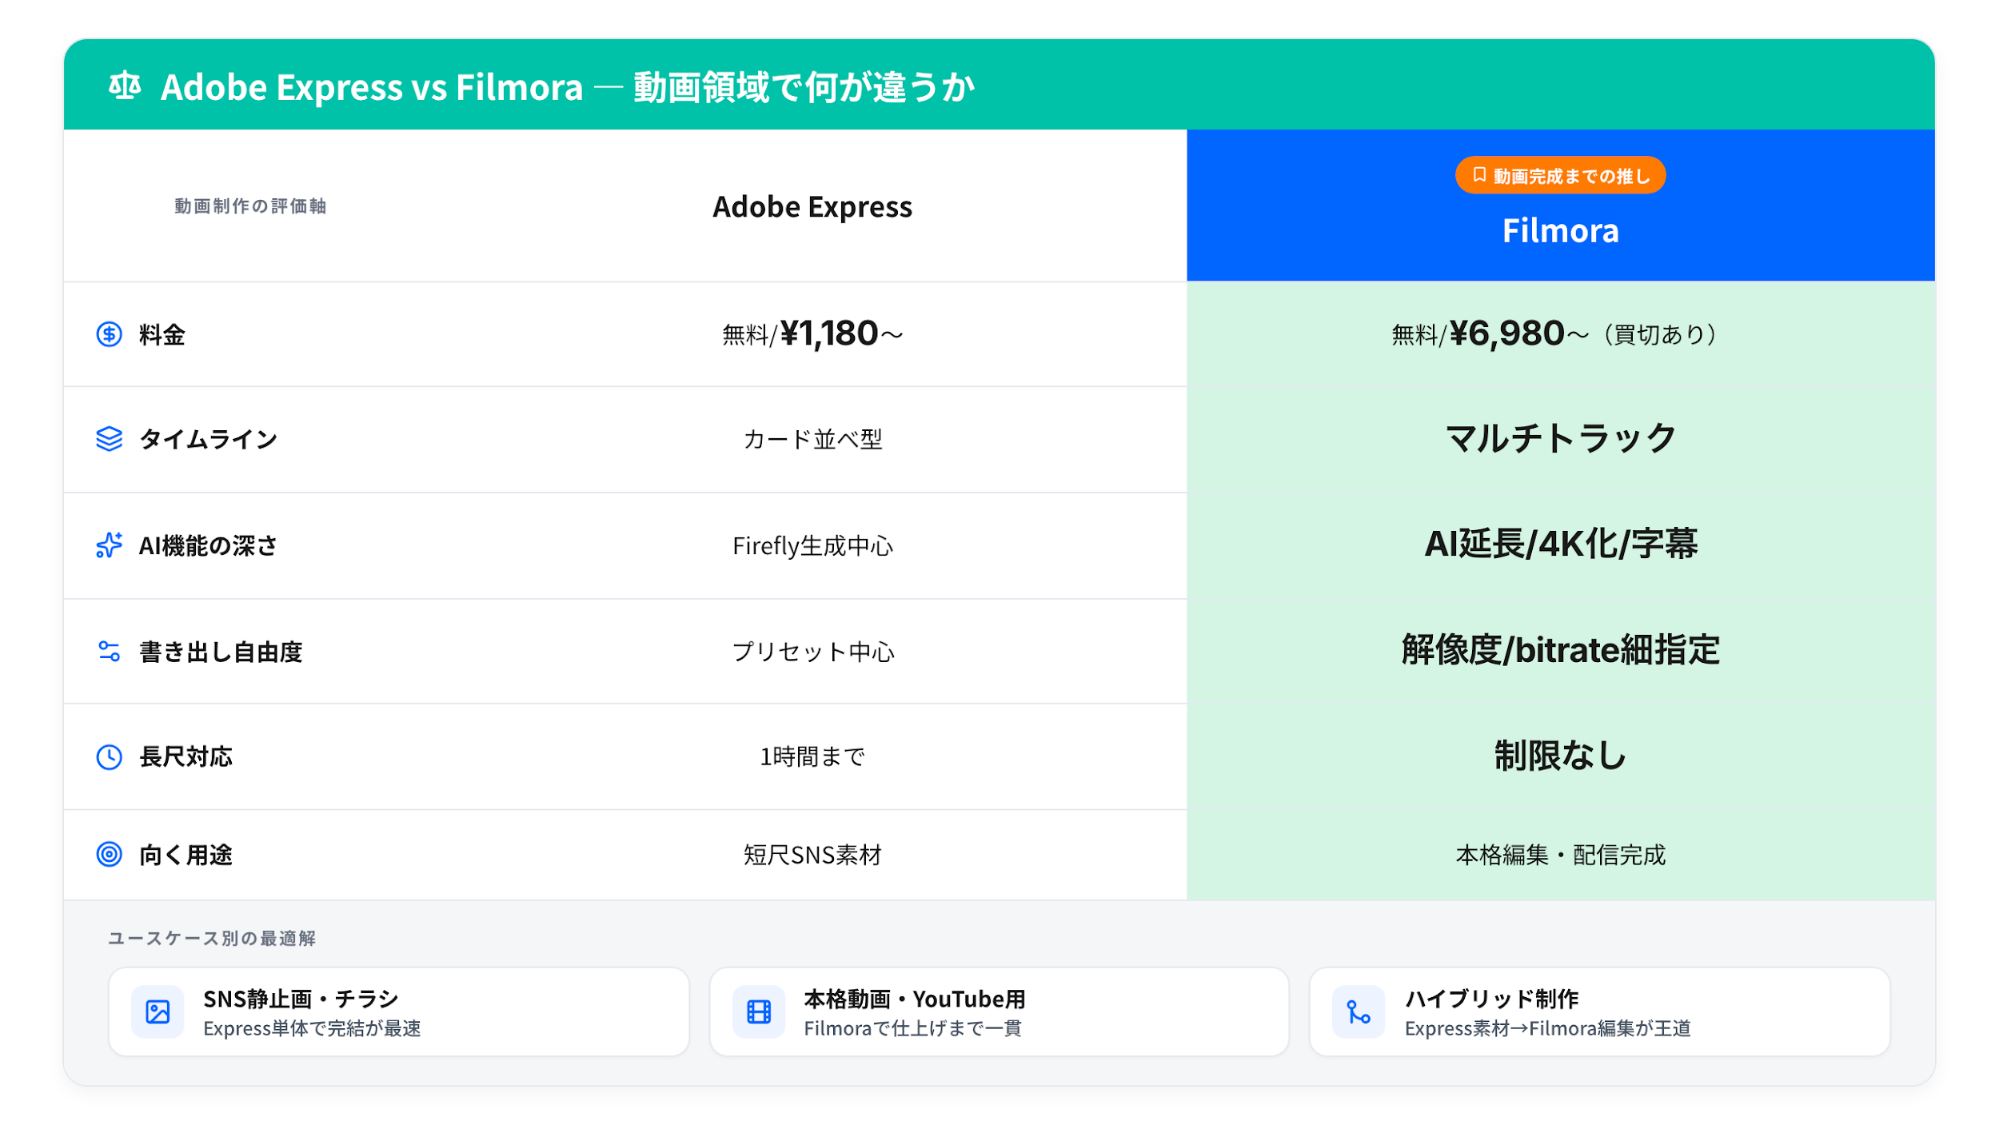Click the Express素材→Filmora編集が王道 subtitle

click(1548, 1028)
